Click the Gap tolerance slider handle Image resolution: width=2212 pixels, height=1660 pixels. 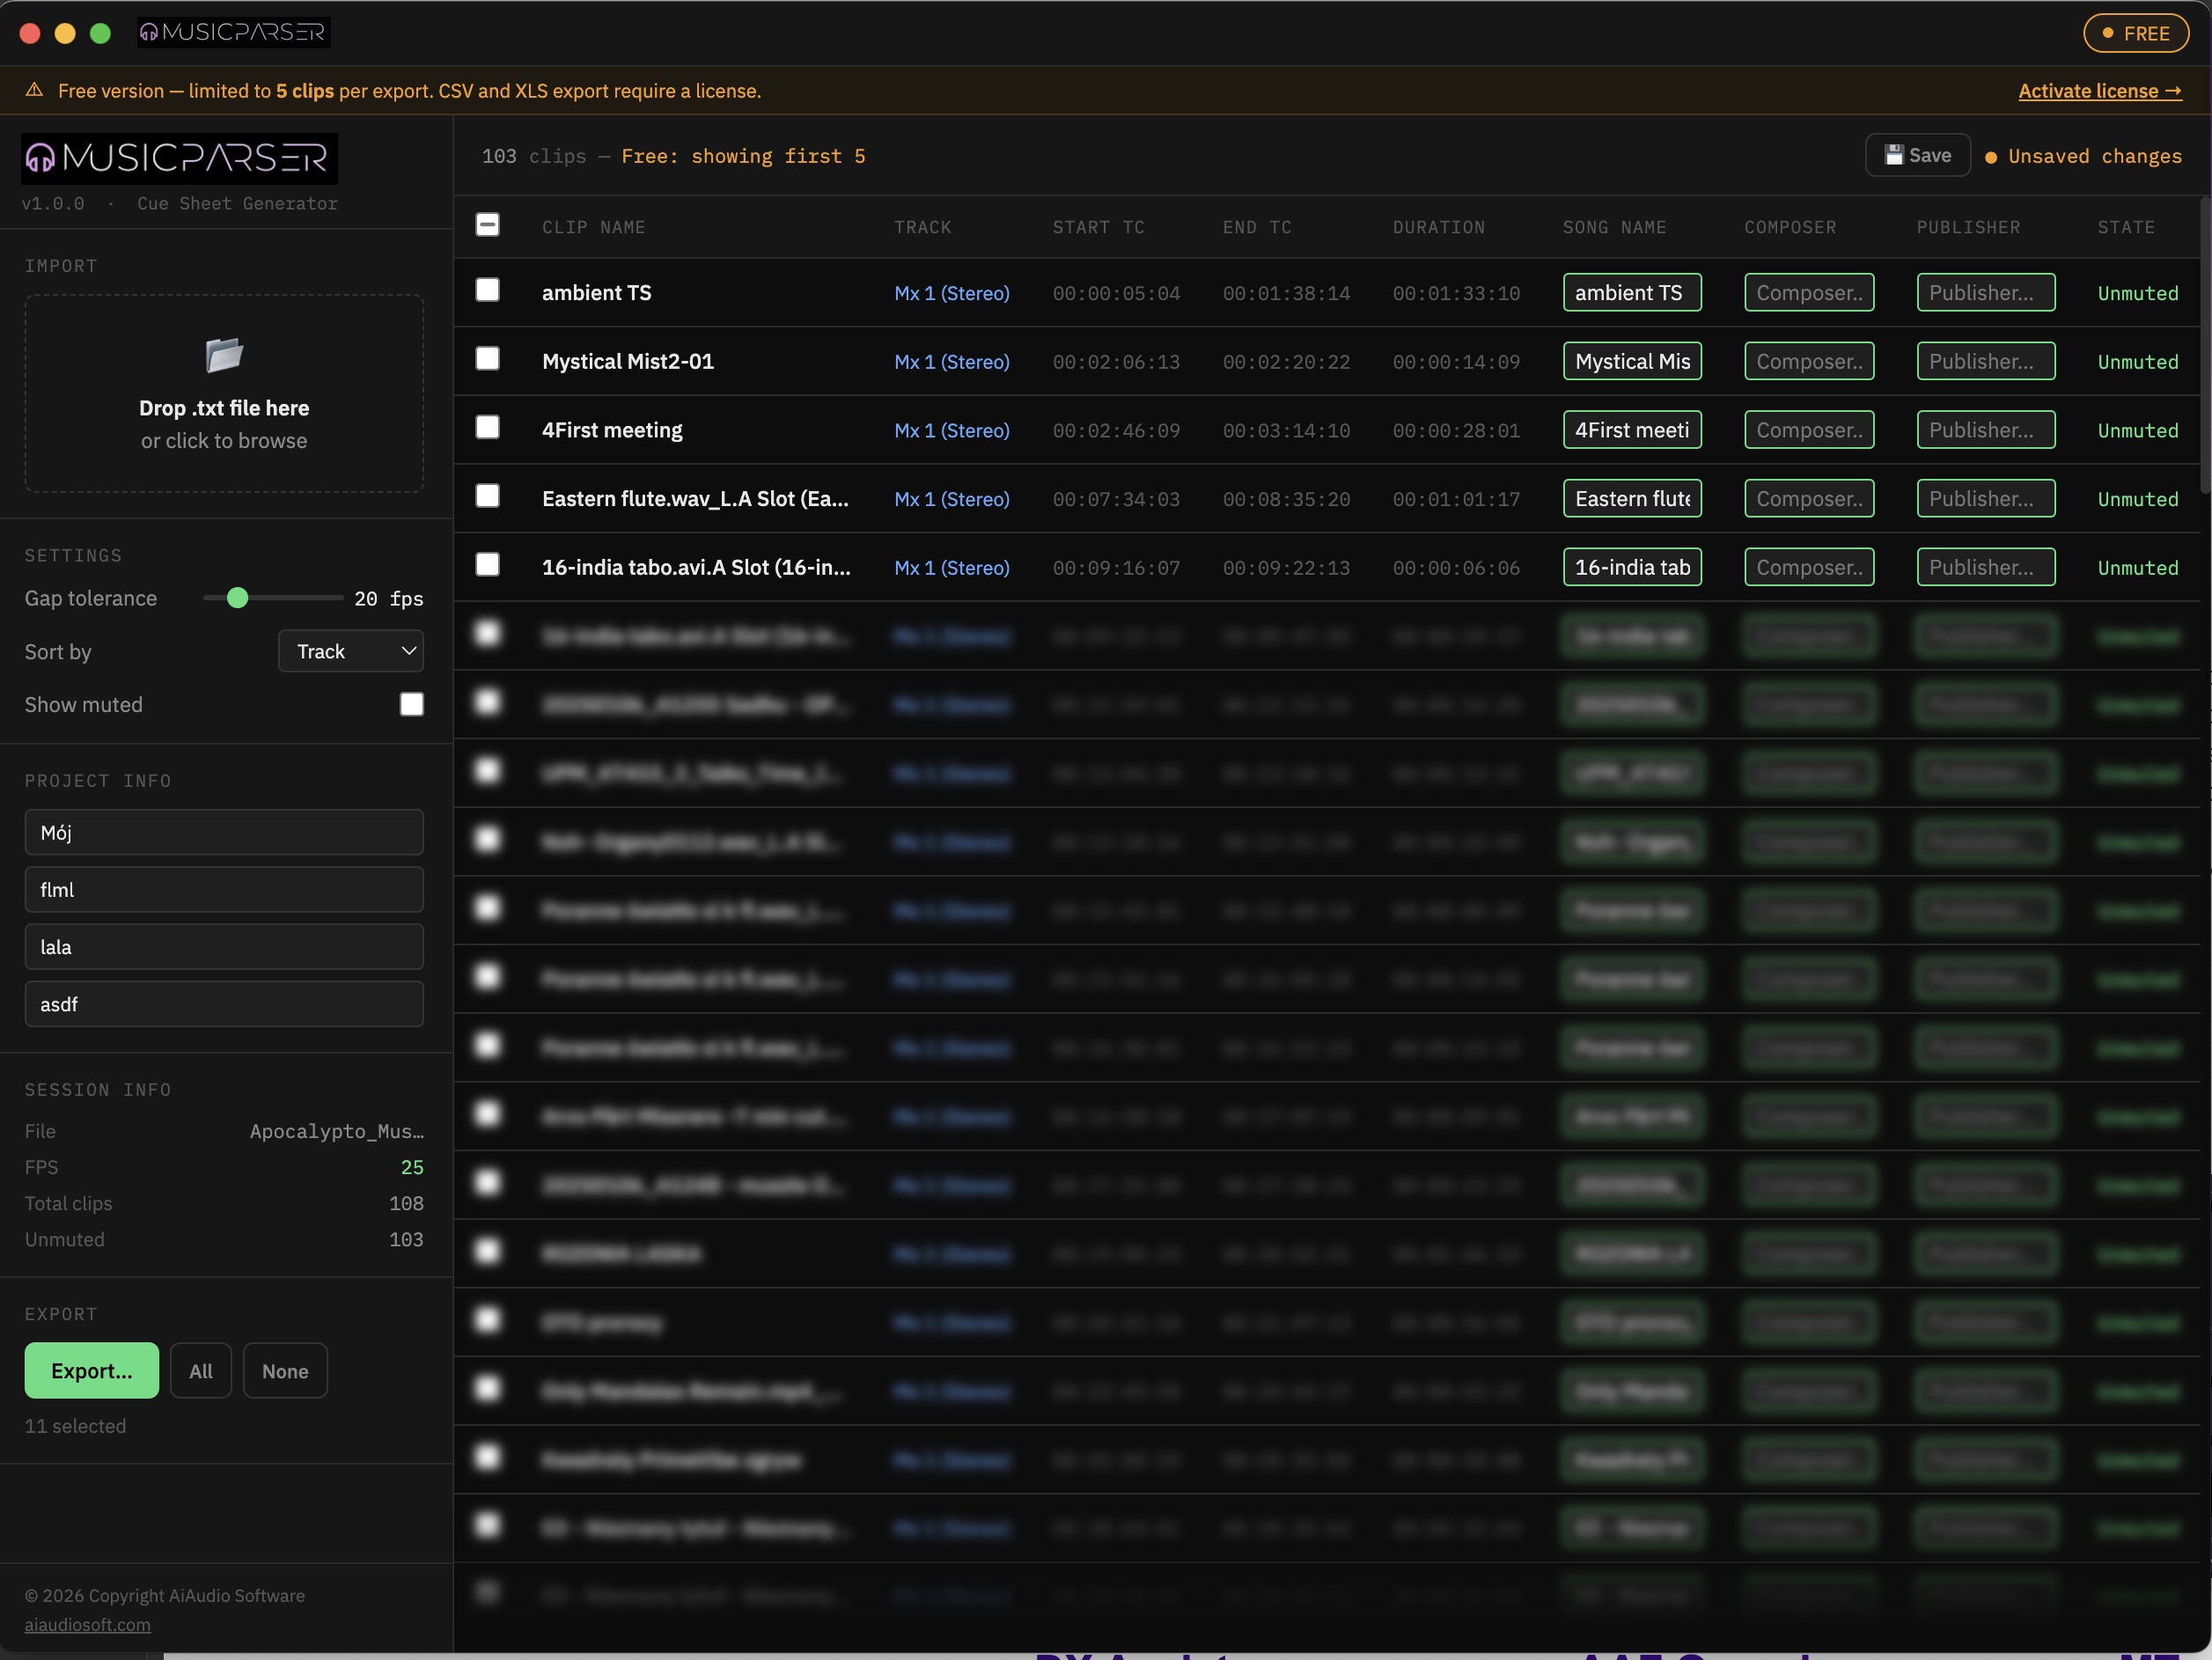pos(237,598)
